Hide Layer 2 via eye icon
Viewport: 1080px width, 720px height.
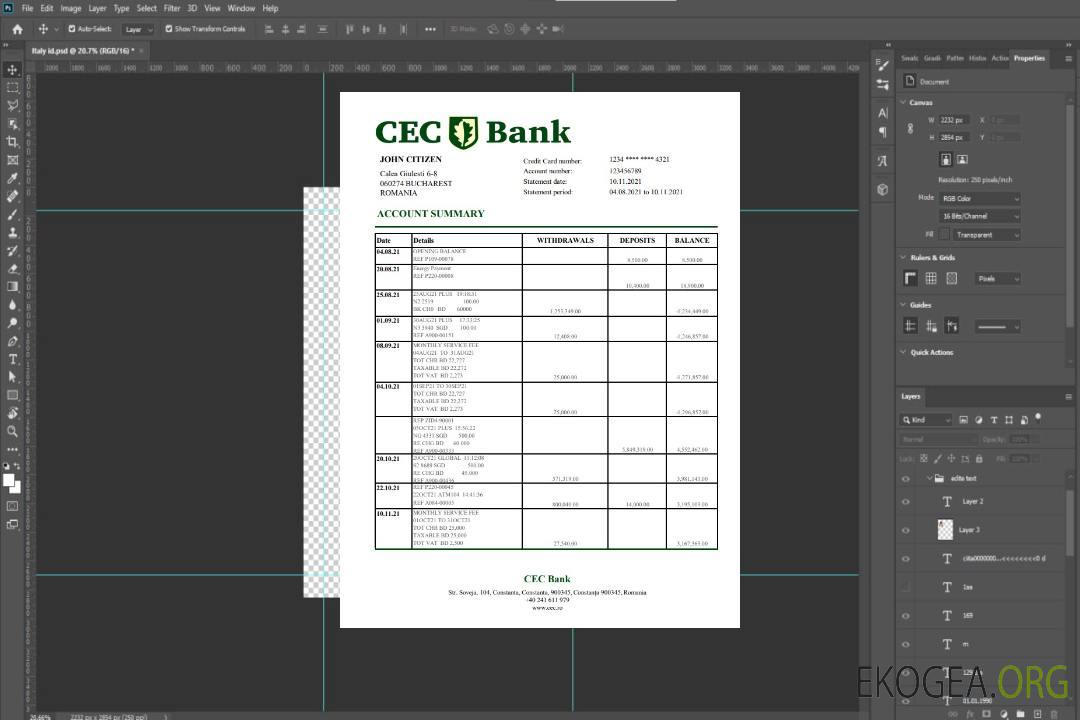coord(906,502)
